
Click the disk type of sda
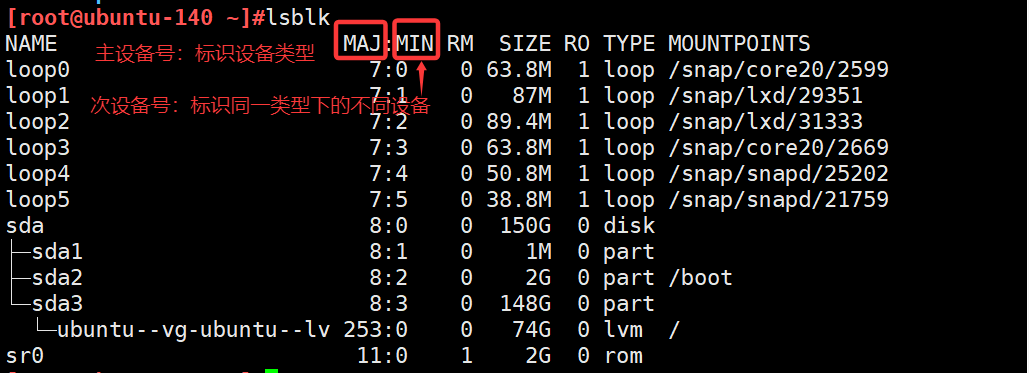coord(629,225)
